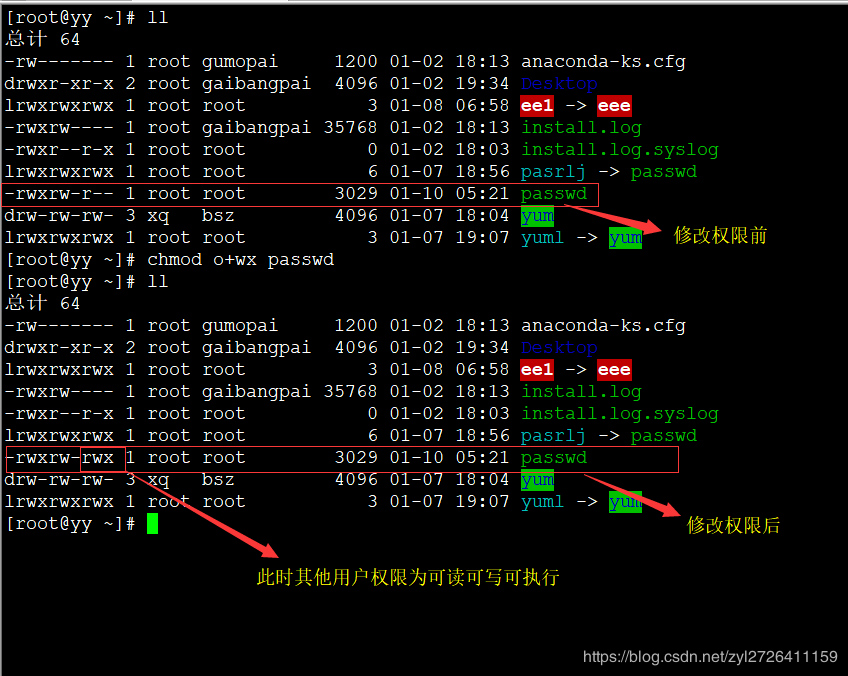Click size "1200" in the first listing

(356, 62)
